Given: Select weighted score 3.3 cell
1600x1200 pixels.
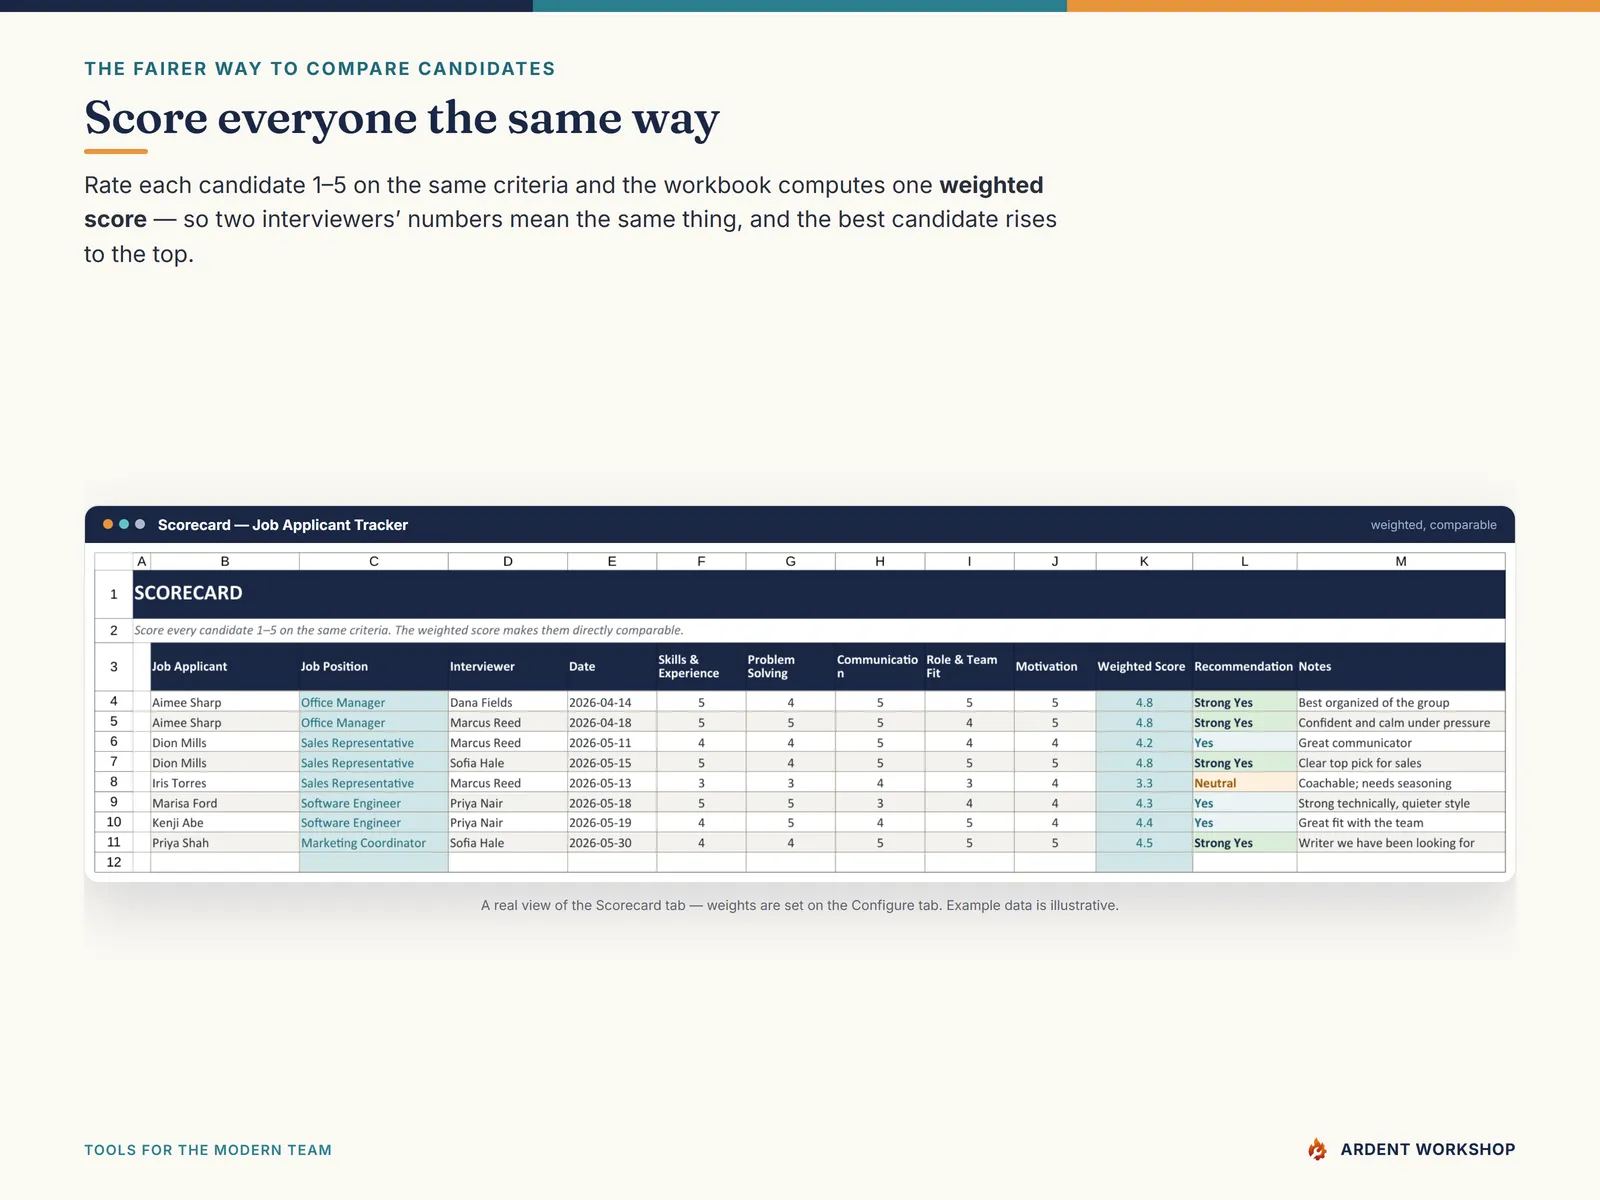Looking at the screenshot, I should (x=1144, y=782).
